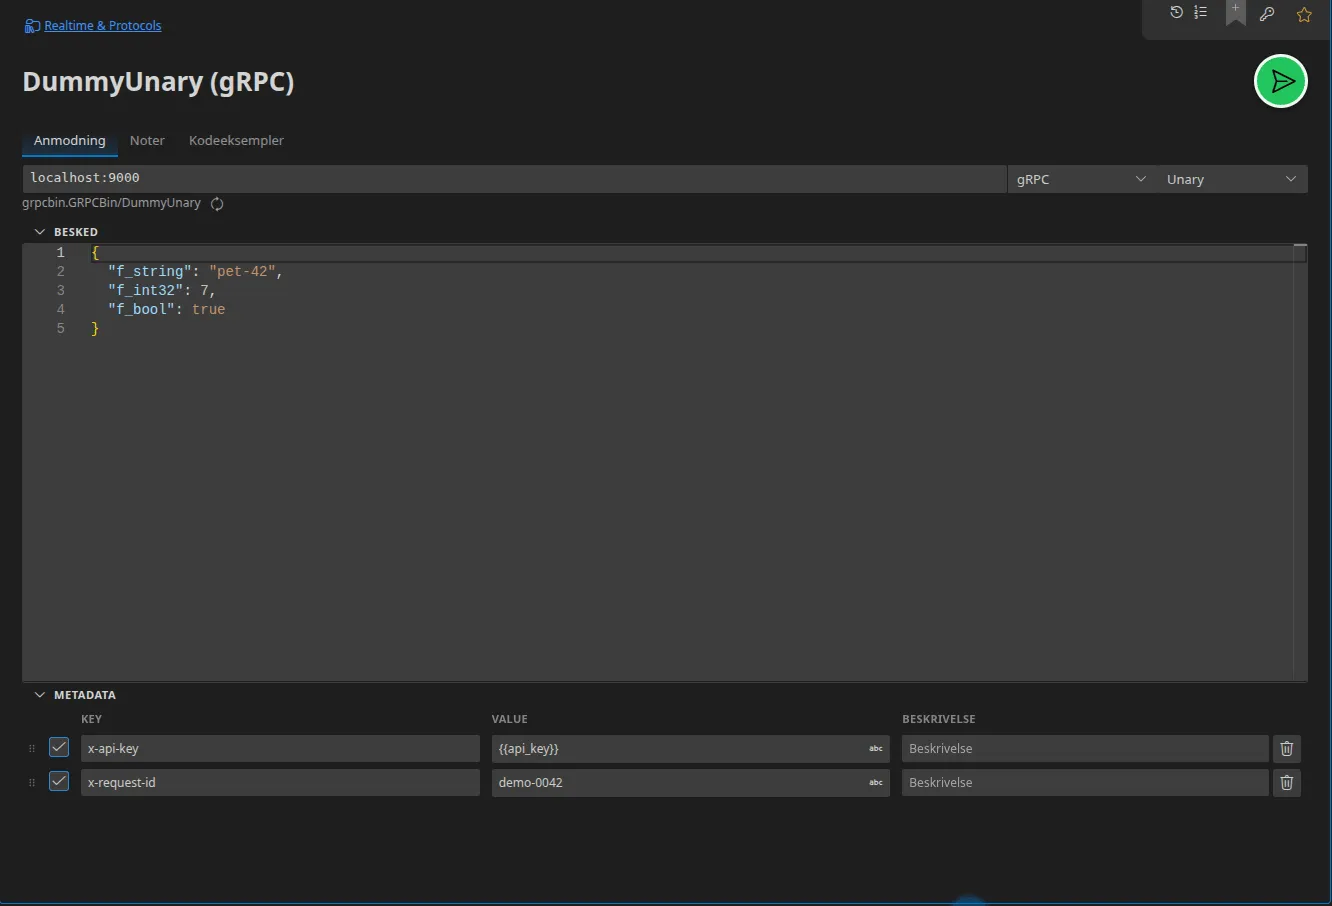The image size is (1332, 906).
Task: Collapse the METADATA section
Action: pyautogui.click(x=40, y=695)
